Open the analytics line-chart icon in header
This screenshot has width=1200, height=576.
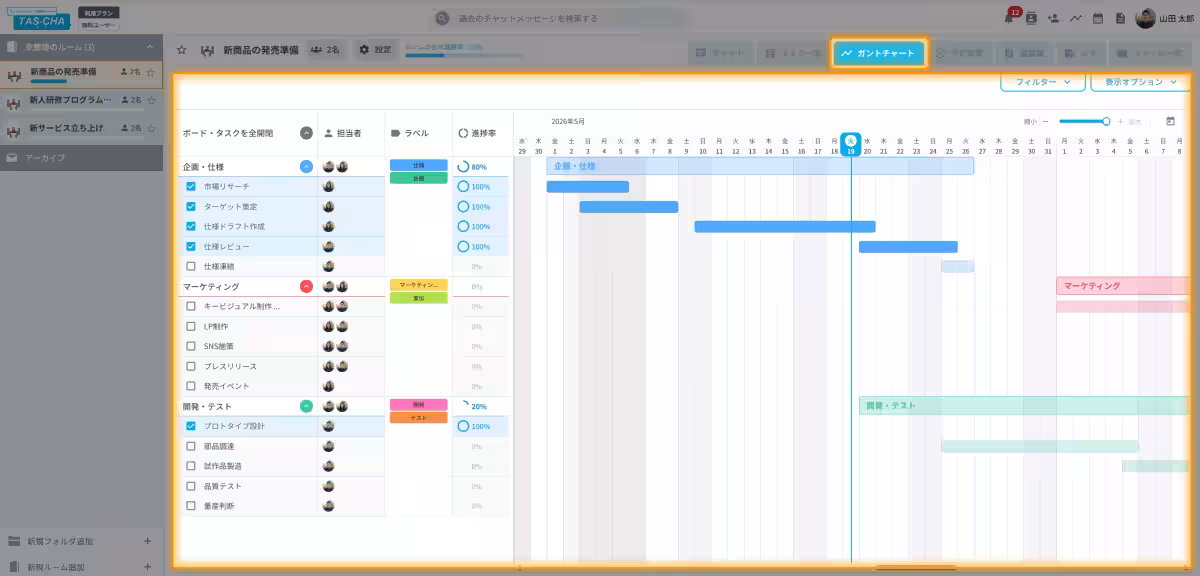coord(1076,18)
